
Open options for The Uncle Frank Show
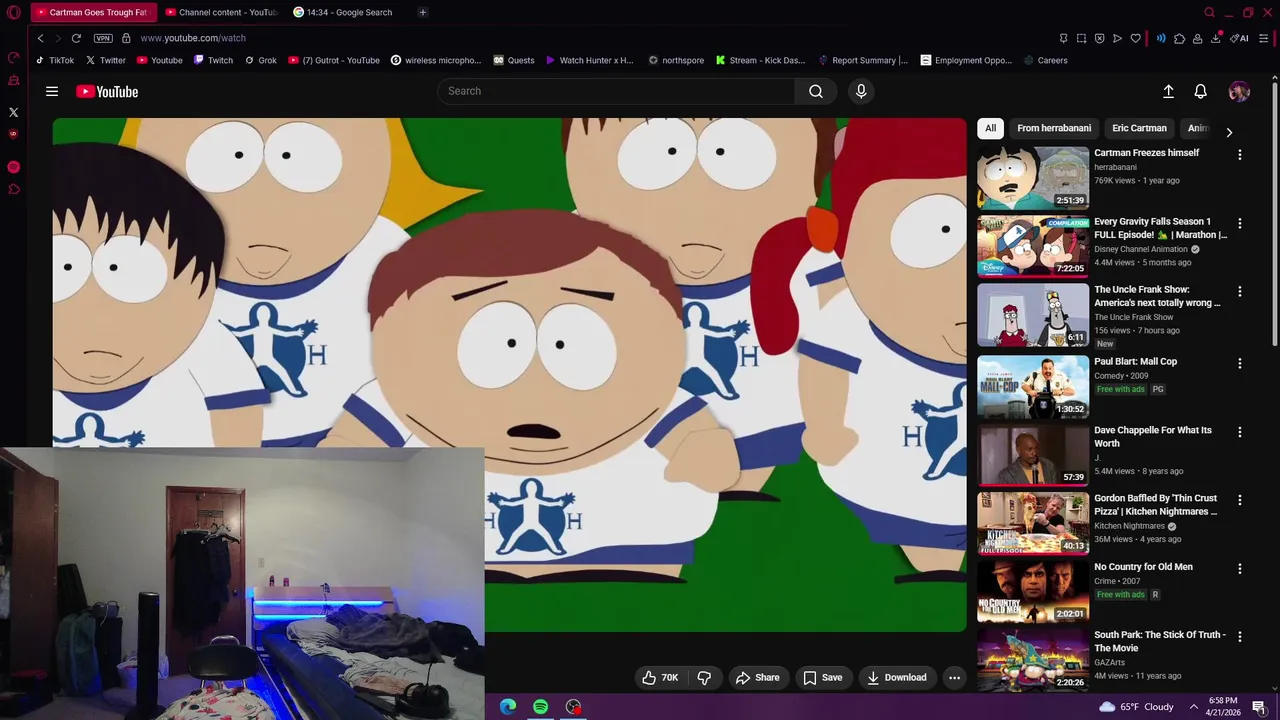coord(1240,291)
